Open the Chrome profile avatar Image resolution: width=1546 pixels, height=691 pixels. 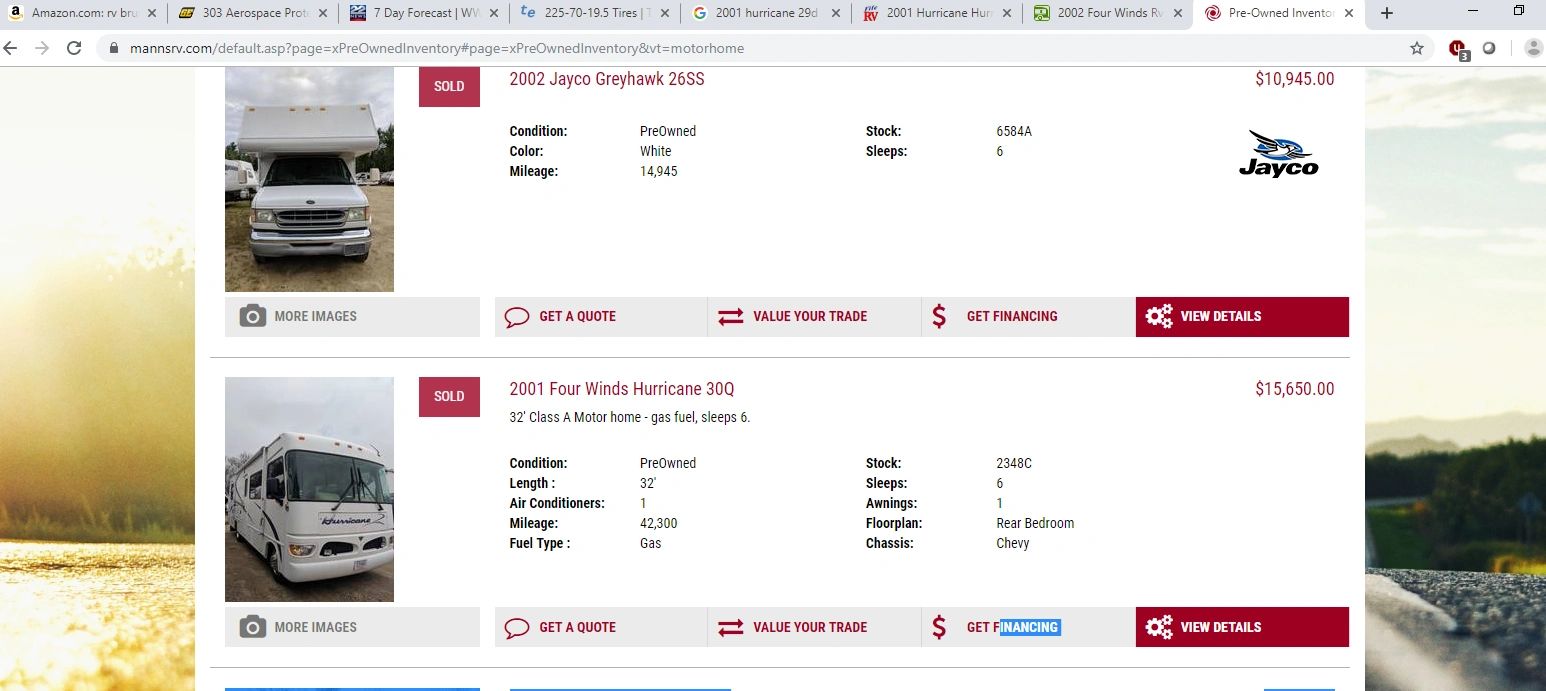1533,48
